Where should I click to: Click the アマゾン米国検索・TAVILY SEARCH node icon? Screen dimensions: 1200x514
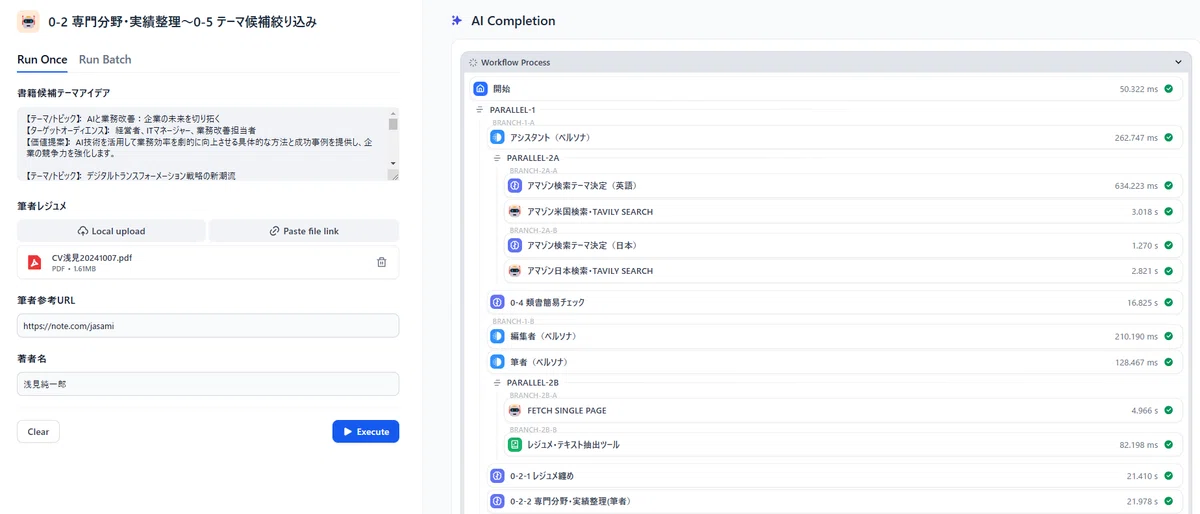[514, 212]
